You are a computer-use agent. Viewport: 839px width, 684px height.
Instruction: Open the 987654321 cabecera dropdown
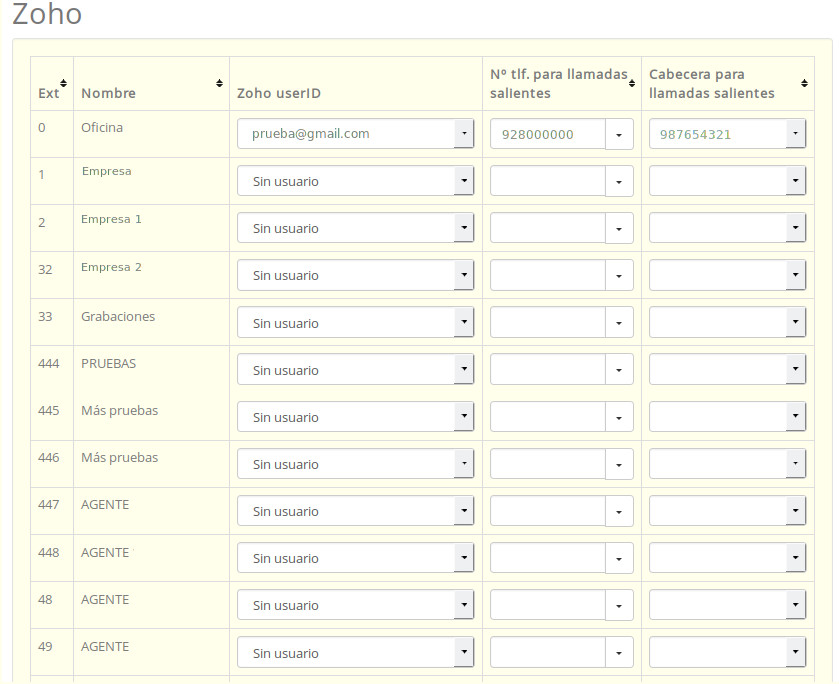click(795, 132)
